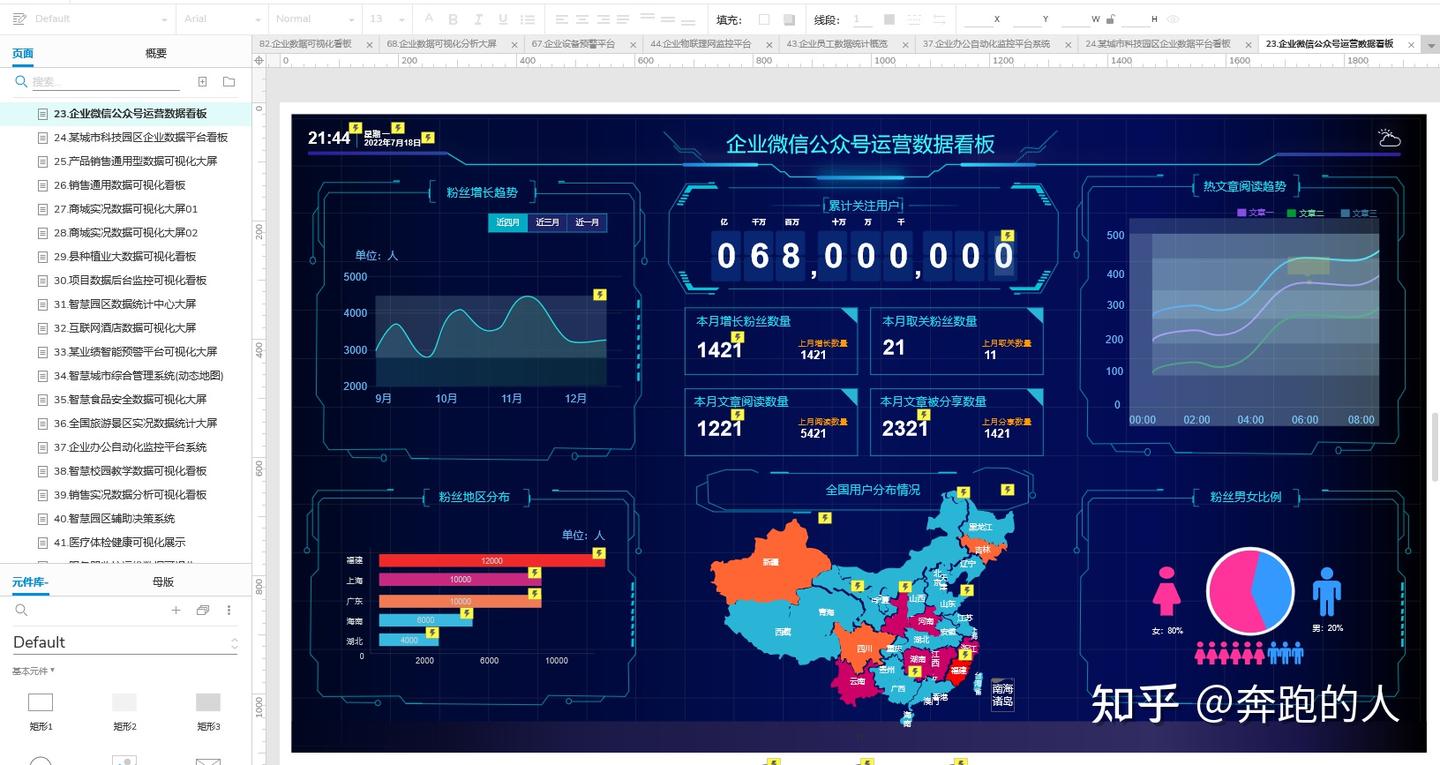Open the Default library selector dropdown

pos(125,642)
